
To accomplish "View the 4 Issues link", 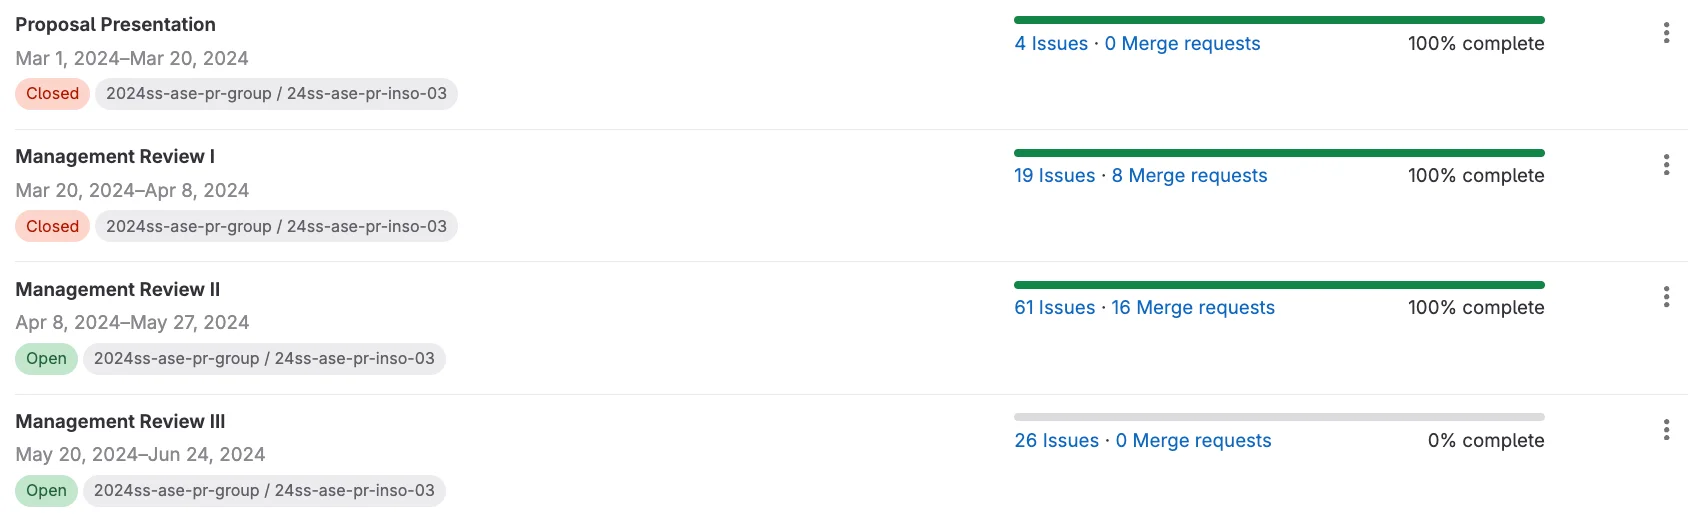I will (1051, 44).
